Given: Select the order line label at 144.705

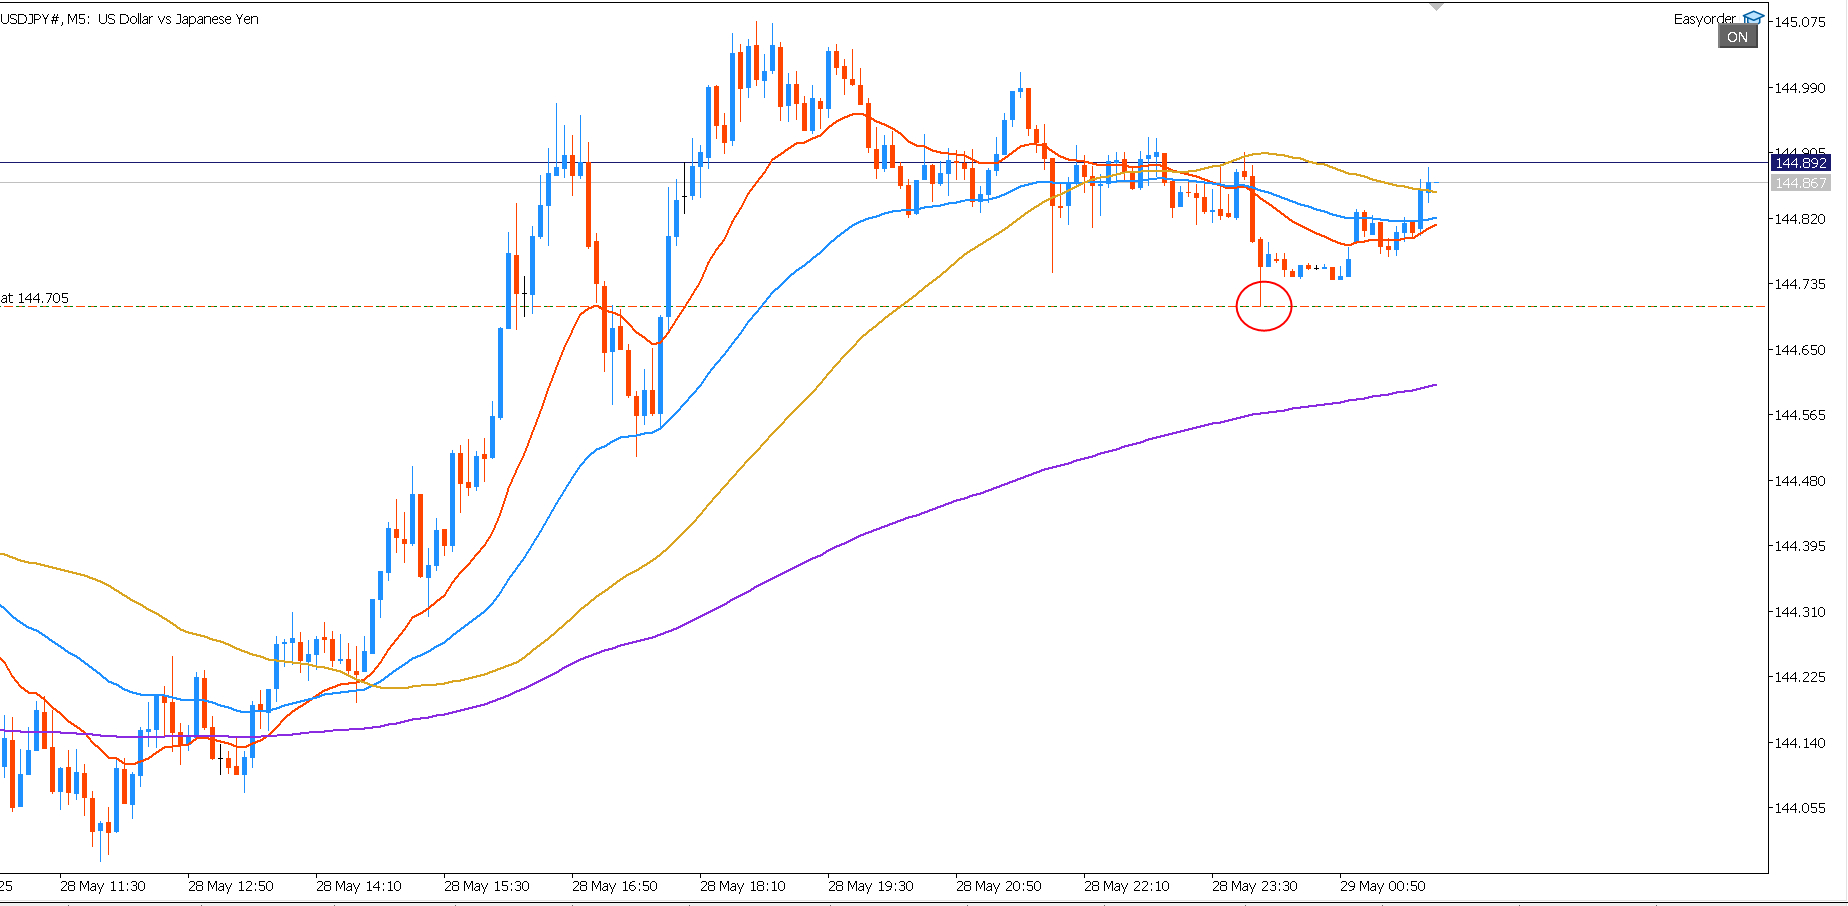Looking at the screenshot, I should coord(35,298).
